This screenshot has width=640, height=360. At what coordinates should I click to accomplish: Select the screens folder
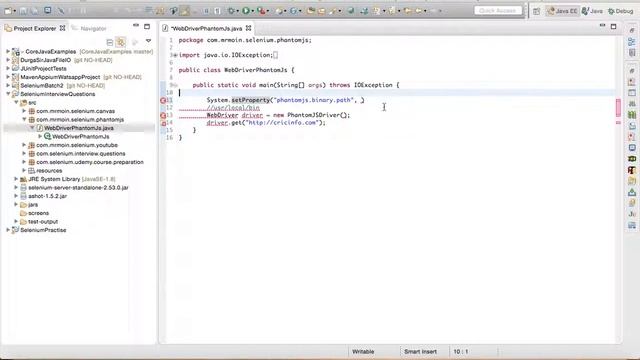[x=38, y=213]
